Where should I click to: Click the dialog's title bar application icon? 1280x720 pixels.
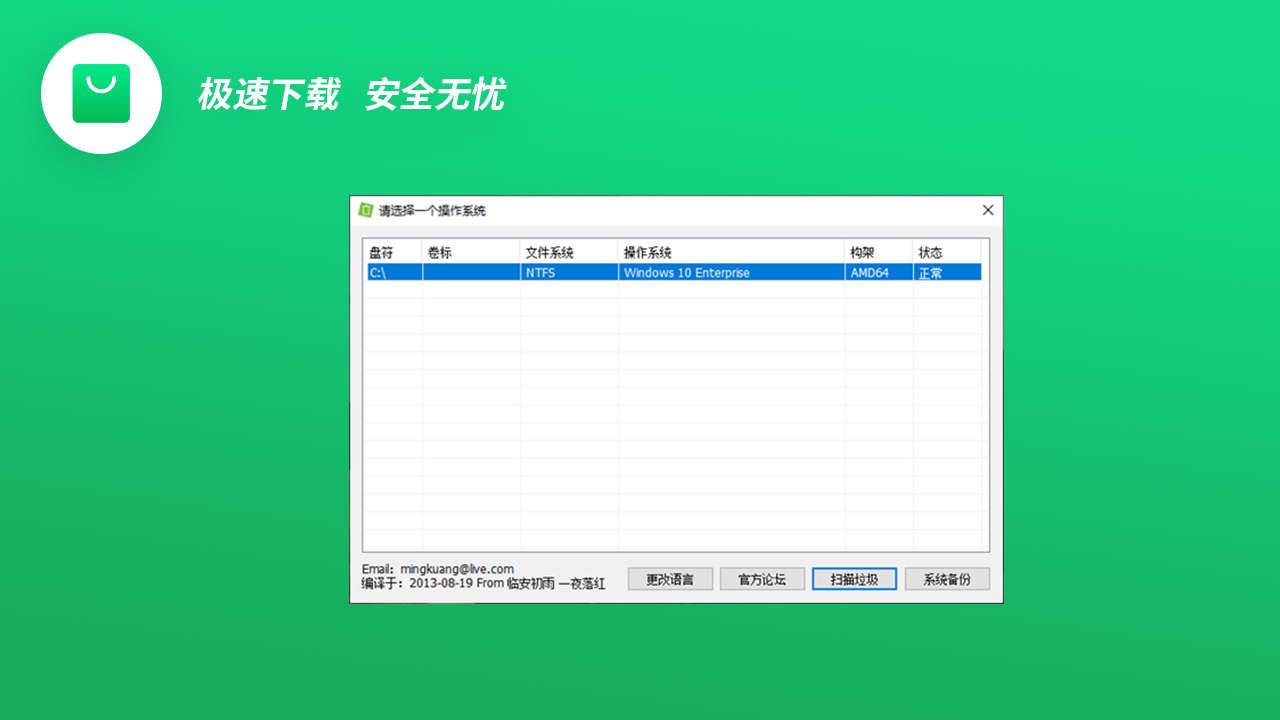pyautogui.click(x=364, y=210)
